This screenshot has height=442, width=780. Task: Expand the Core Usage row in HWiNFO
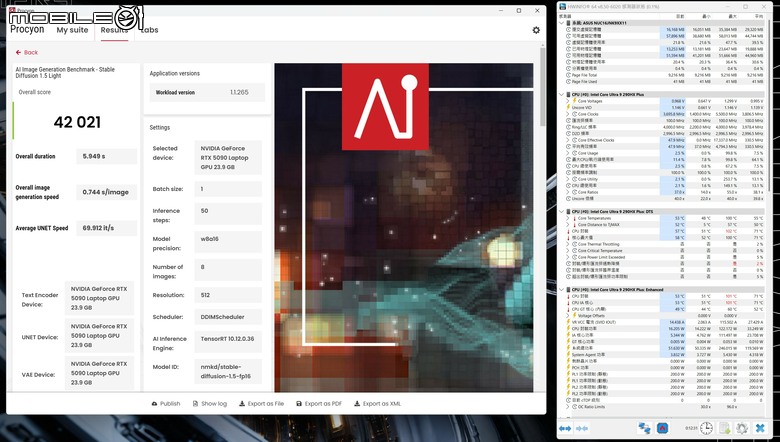(568, 153)
